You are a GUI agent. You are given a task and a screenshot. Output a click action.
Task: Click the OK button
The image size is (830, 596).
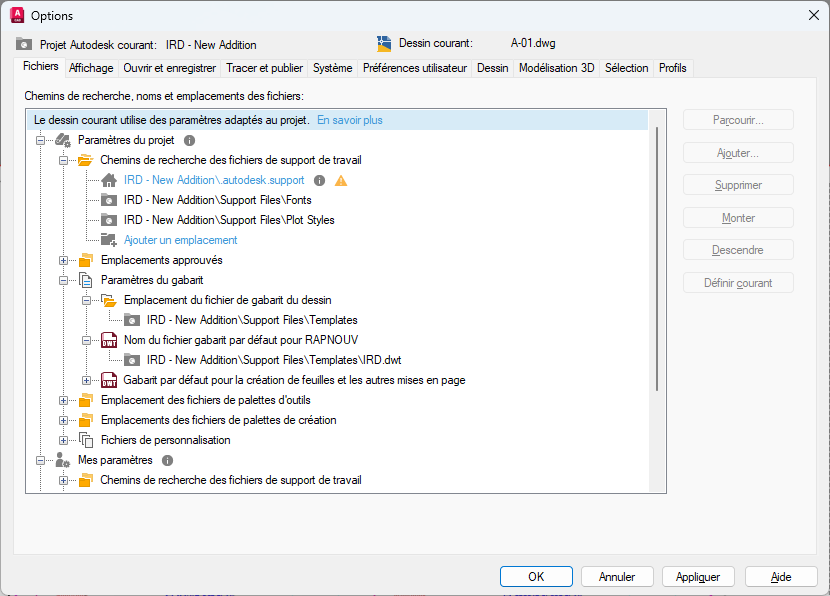[x=536, y=576]
